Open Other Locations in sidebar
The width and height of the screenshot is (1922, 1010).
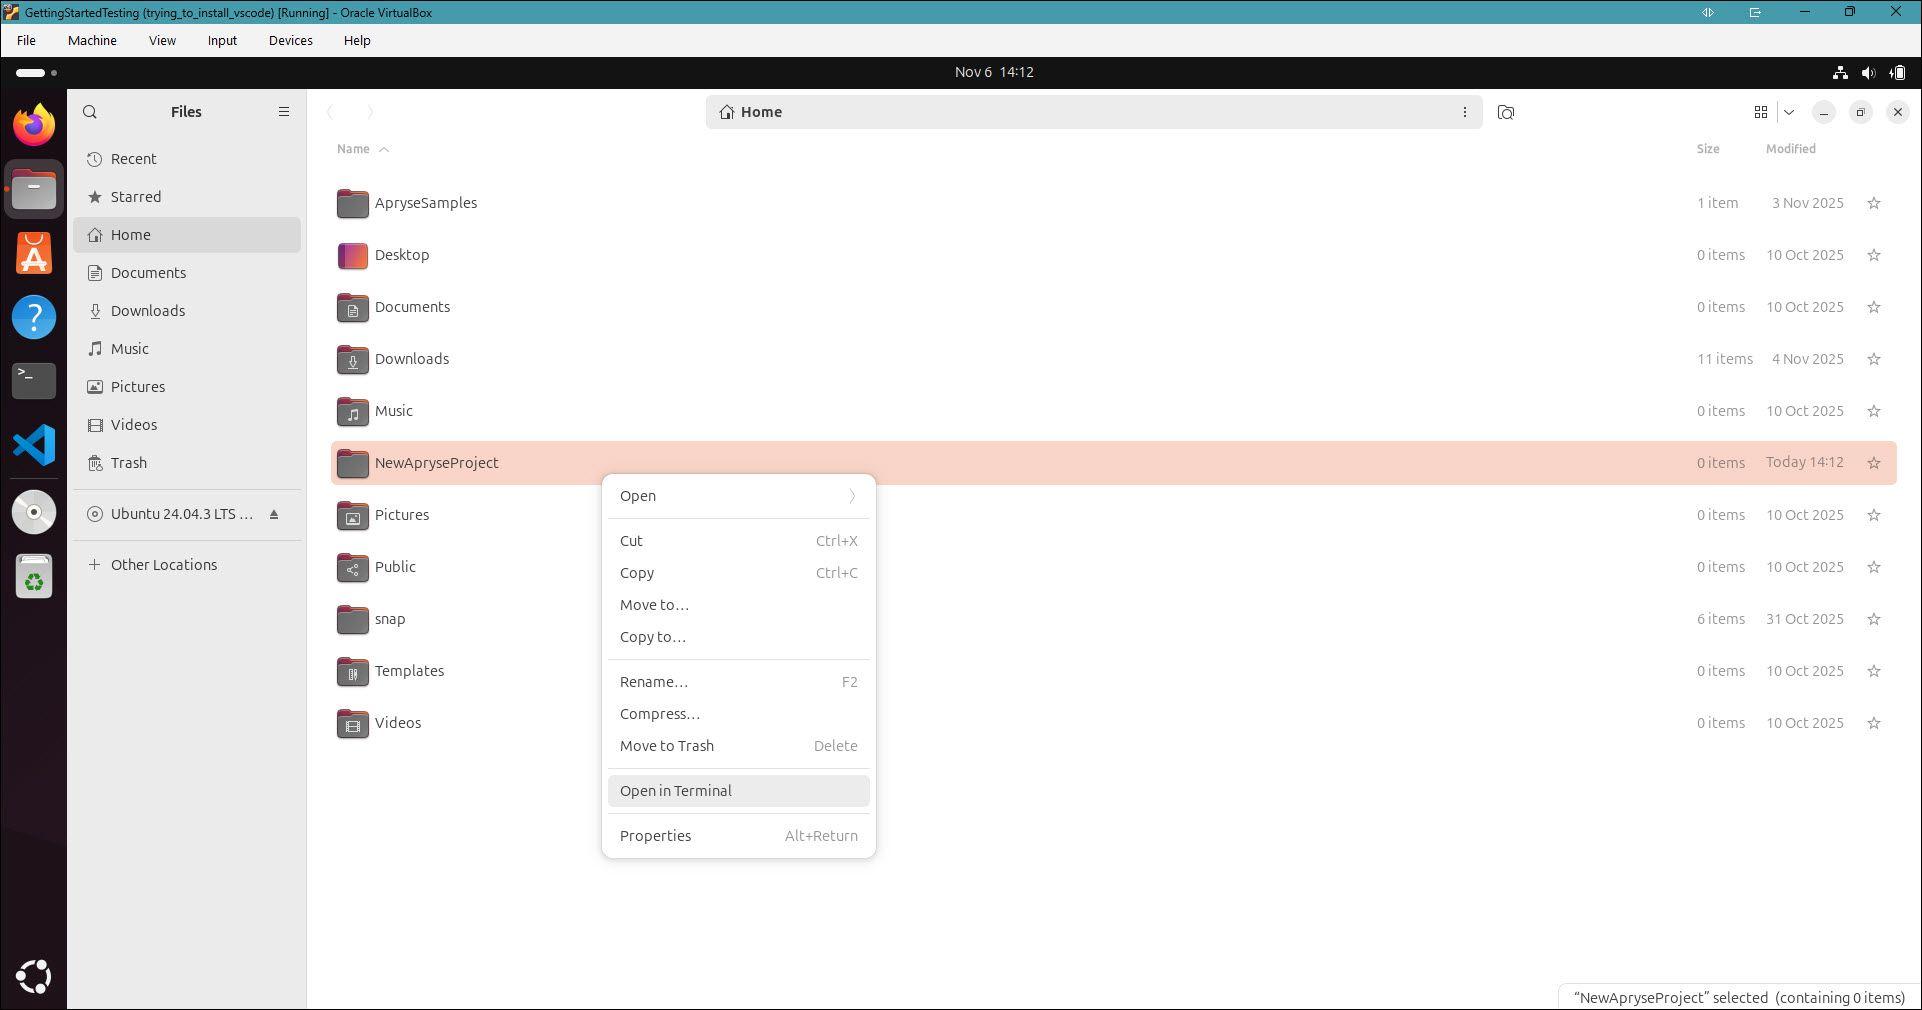(164, 565)
